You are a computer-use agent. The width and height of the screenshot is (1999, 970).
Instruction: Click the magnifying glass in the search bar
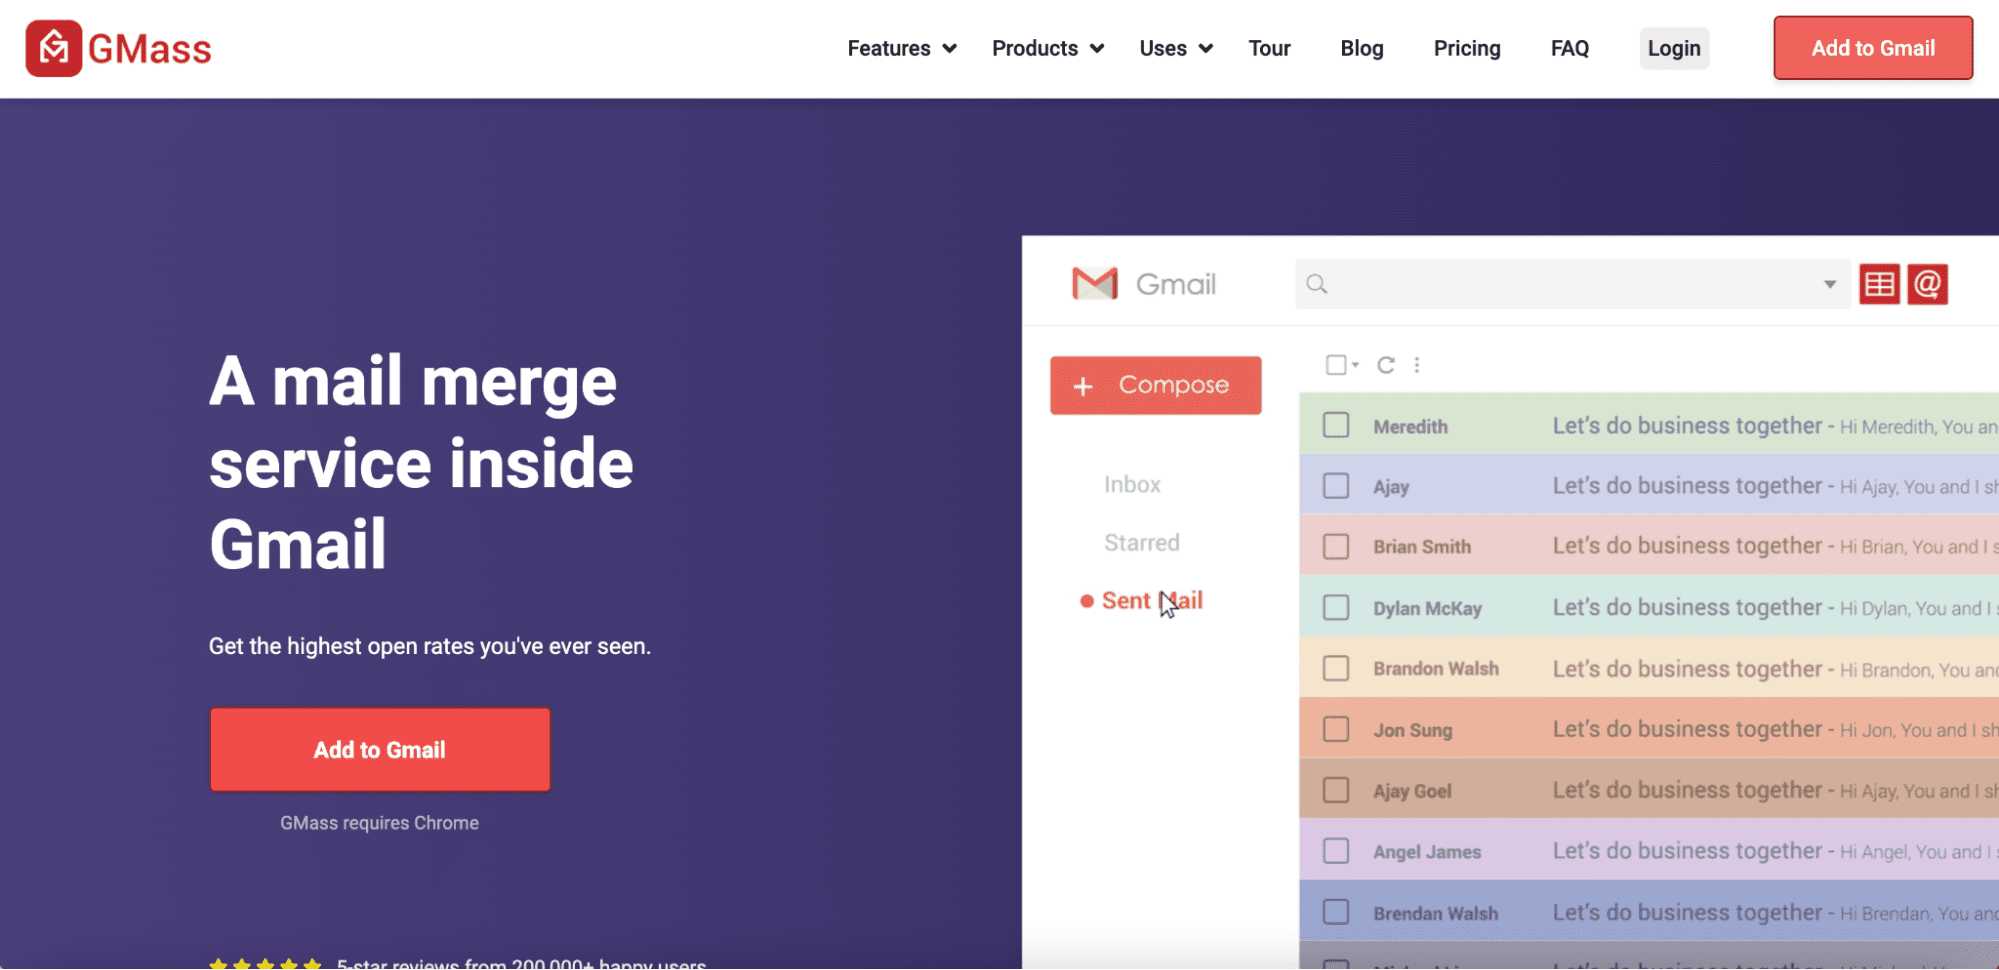[x=1317, y=284]
